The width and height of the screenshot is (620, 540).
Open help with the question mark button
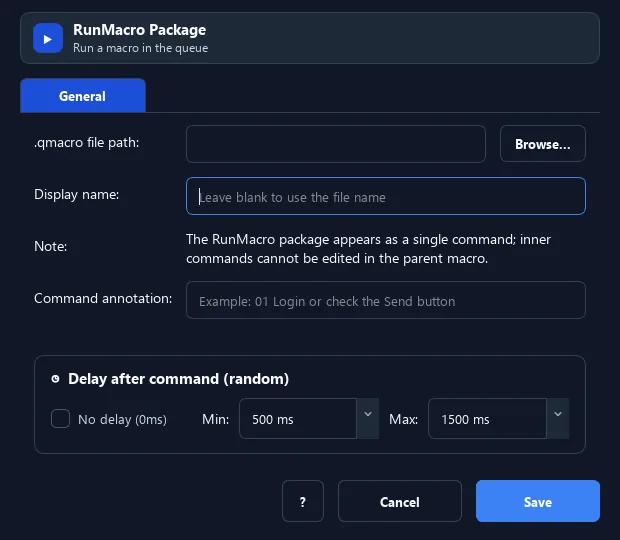[x=303, y=501]
